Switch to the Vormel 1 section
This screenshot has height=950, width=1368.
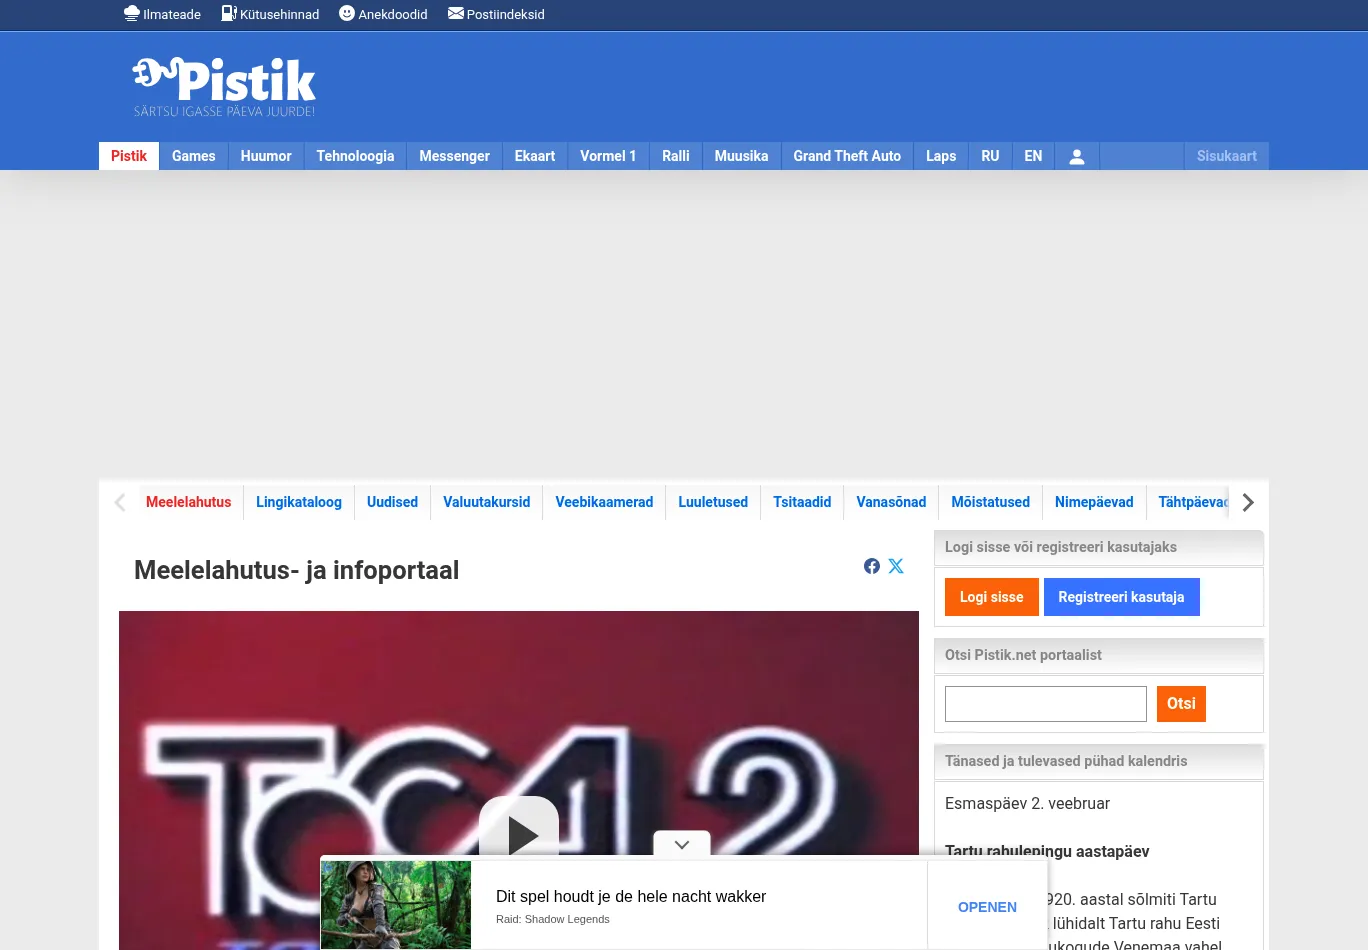[x=607, y=156]
